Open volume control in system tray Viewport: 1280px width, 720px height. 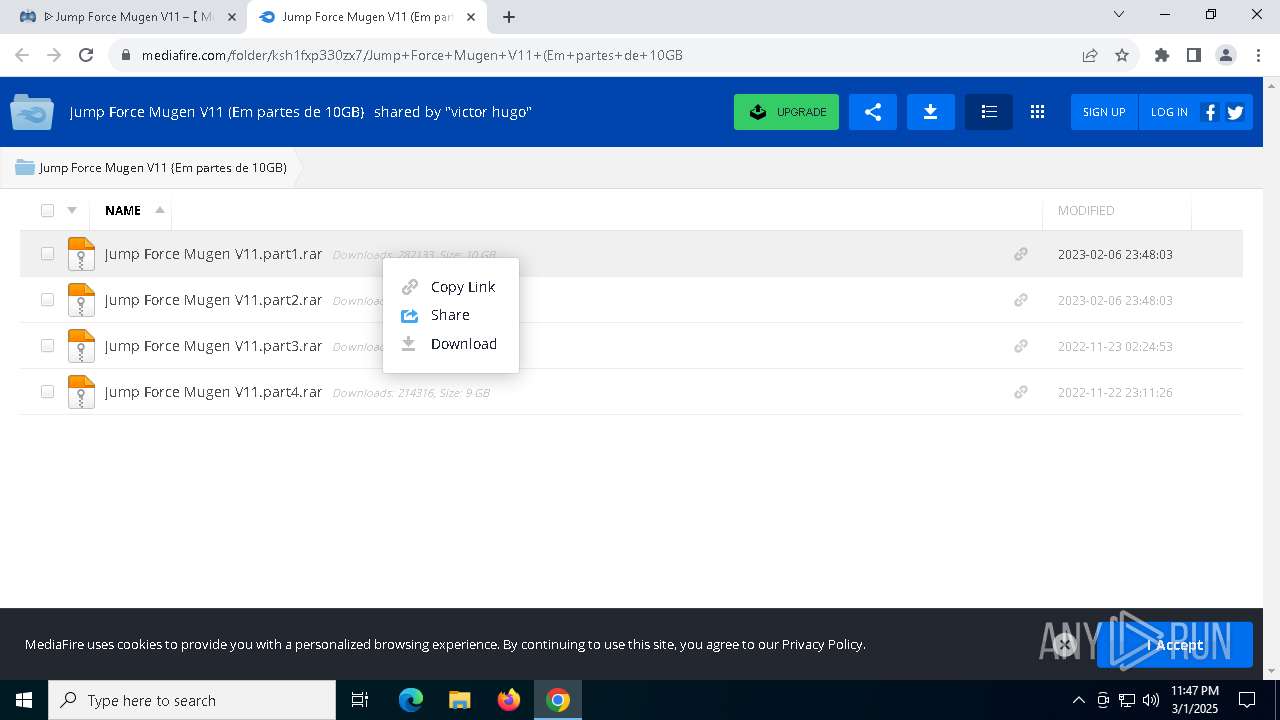pos(1151,700)
